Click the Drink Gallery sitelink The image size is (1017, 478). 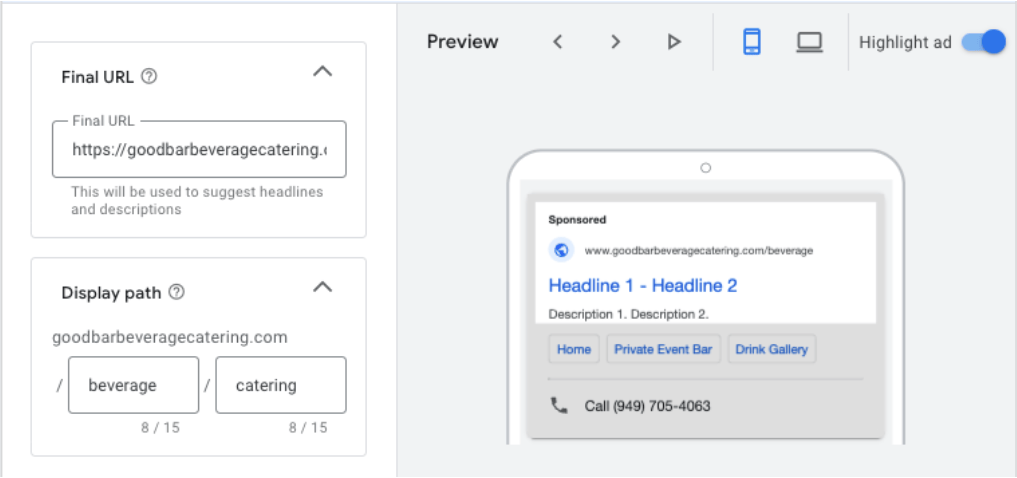771,349
